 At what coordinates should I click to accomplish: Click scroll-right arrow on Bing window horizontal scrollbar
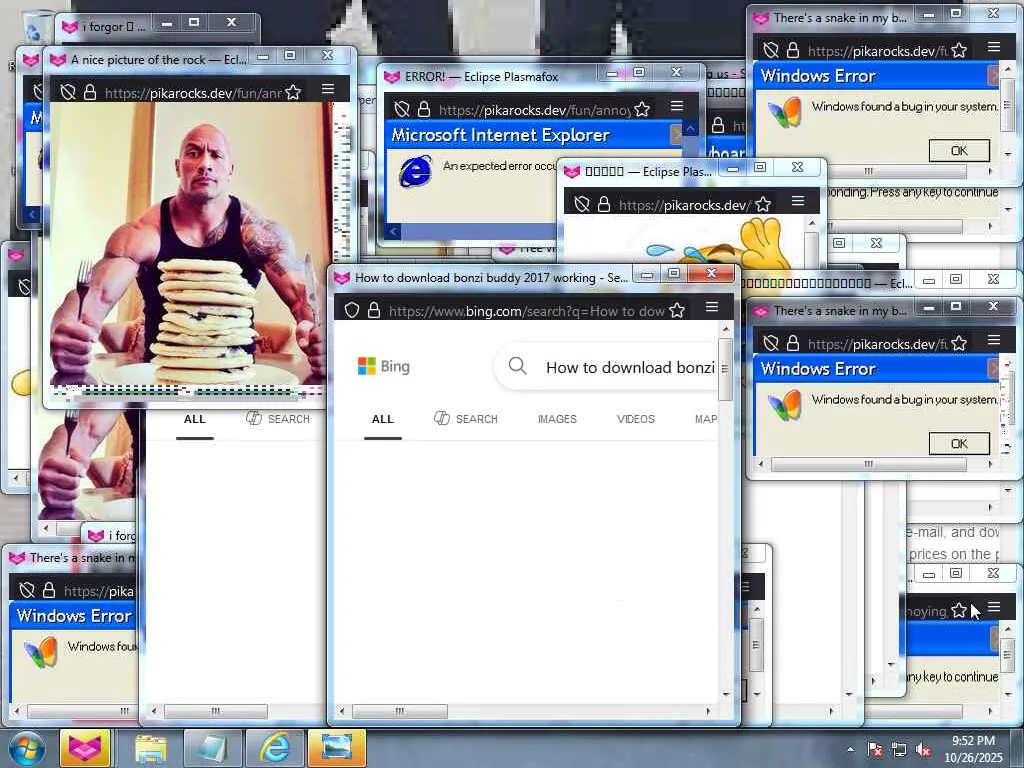tap(709, 711)
